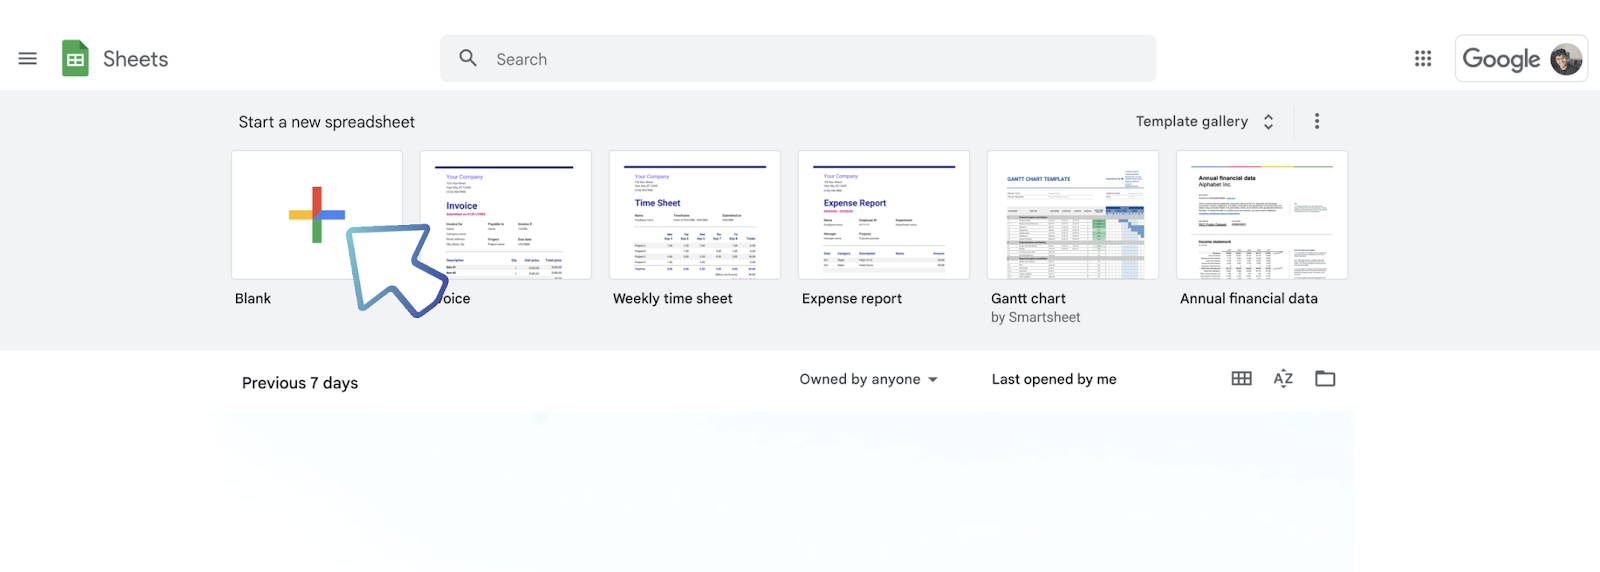
Task: Click into the Search field
Action: click(x=798, y=59)
